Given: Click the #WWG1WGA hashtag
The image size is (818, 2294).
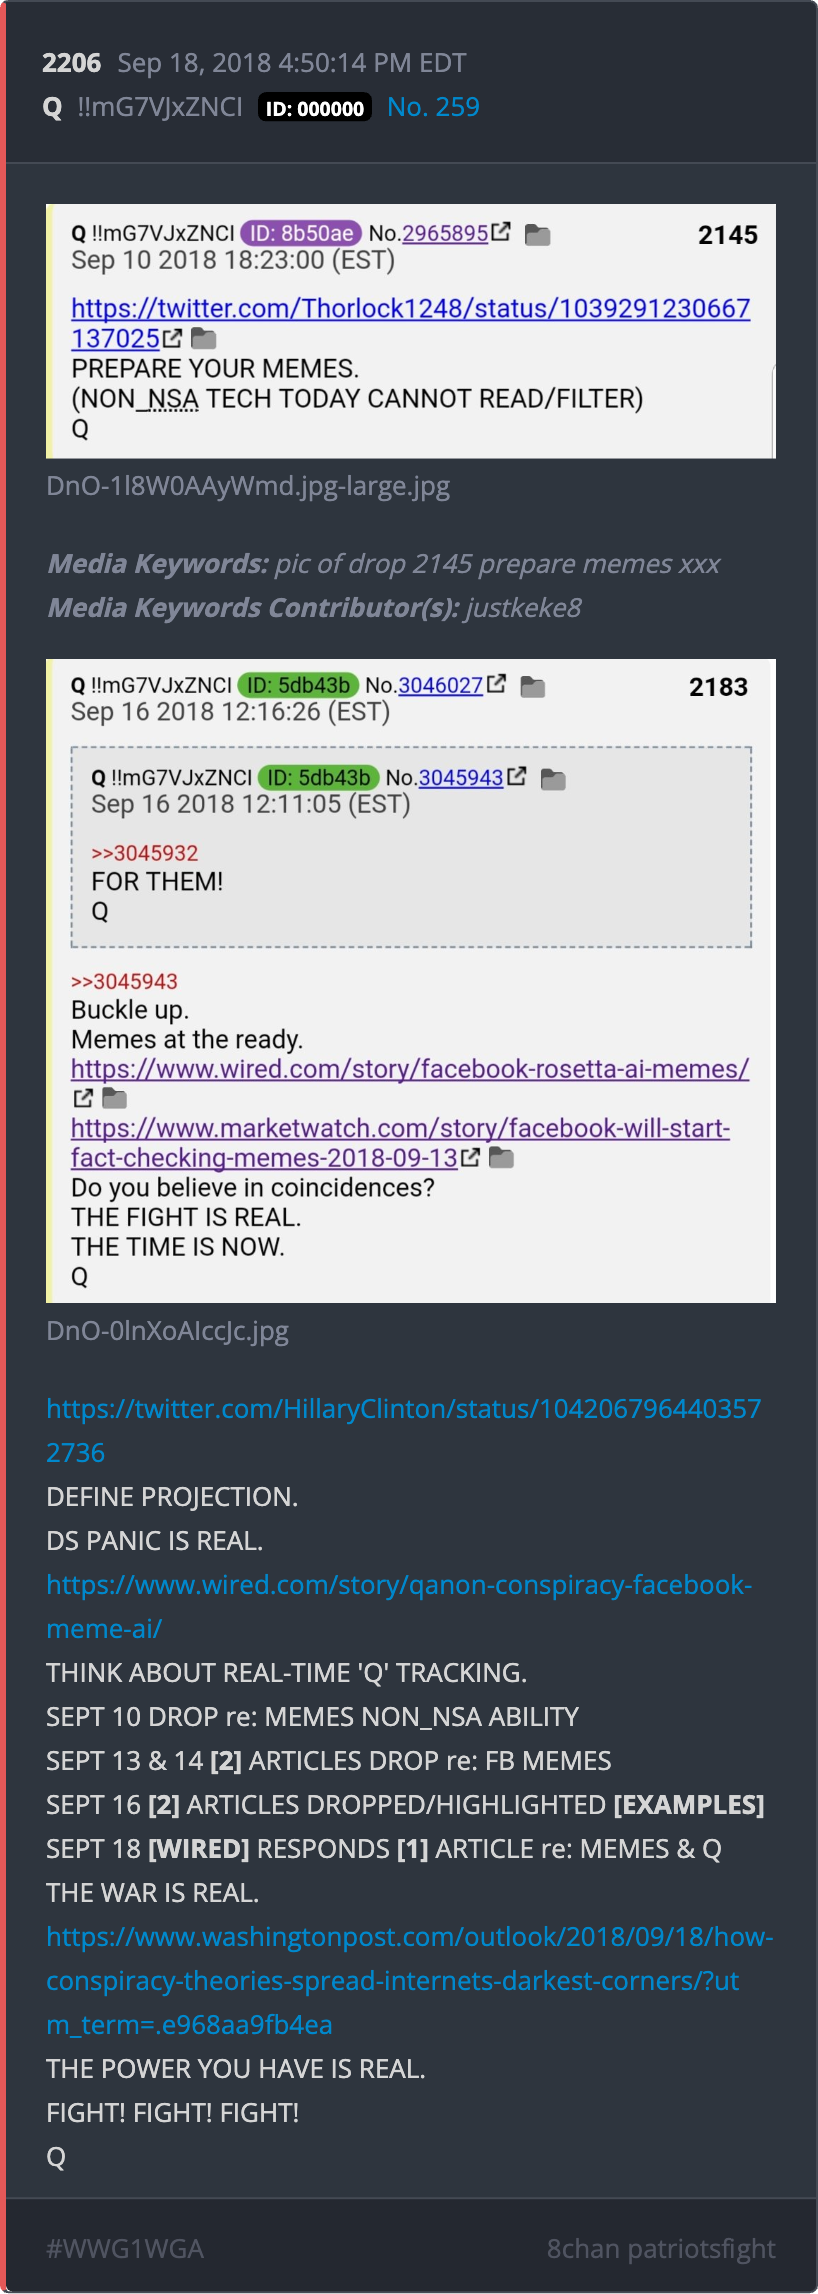Looking at the screenshot, I should pos(125,2248).
